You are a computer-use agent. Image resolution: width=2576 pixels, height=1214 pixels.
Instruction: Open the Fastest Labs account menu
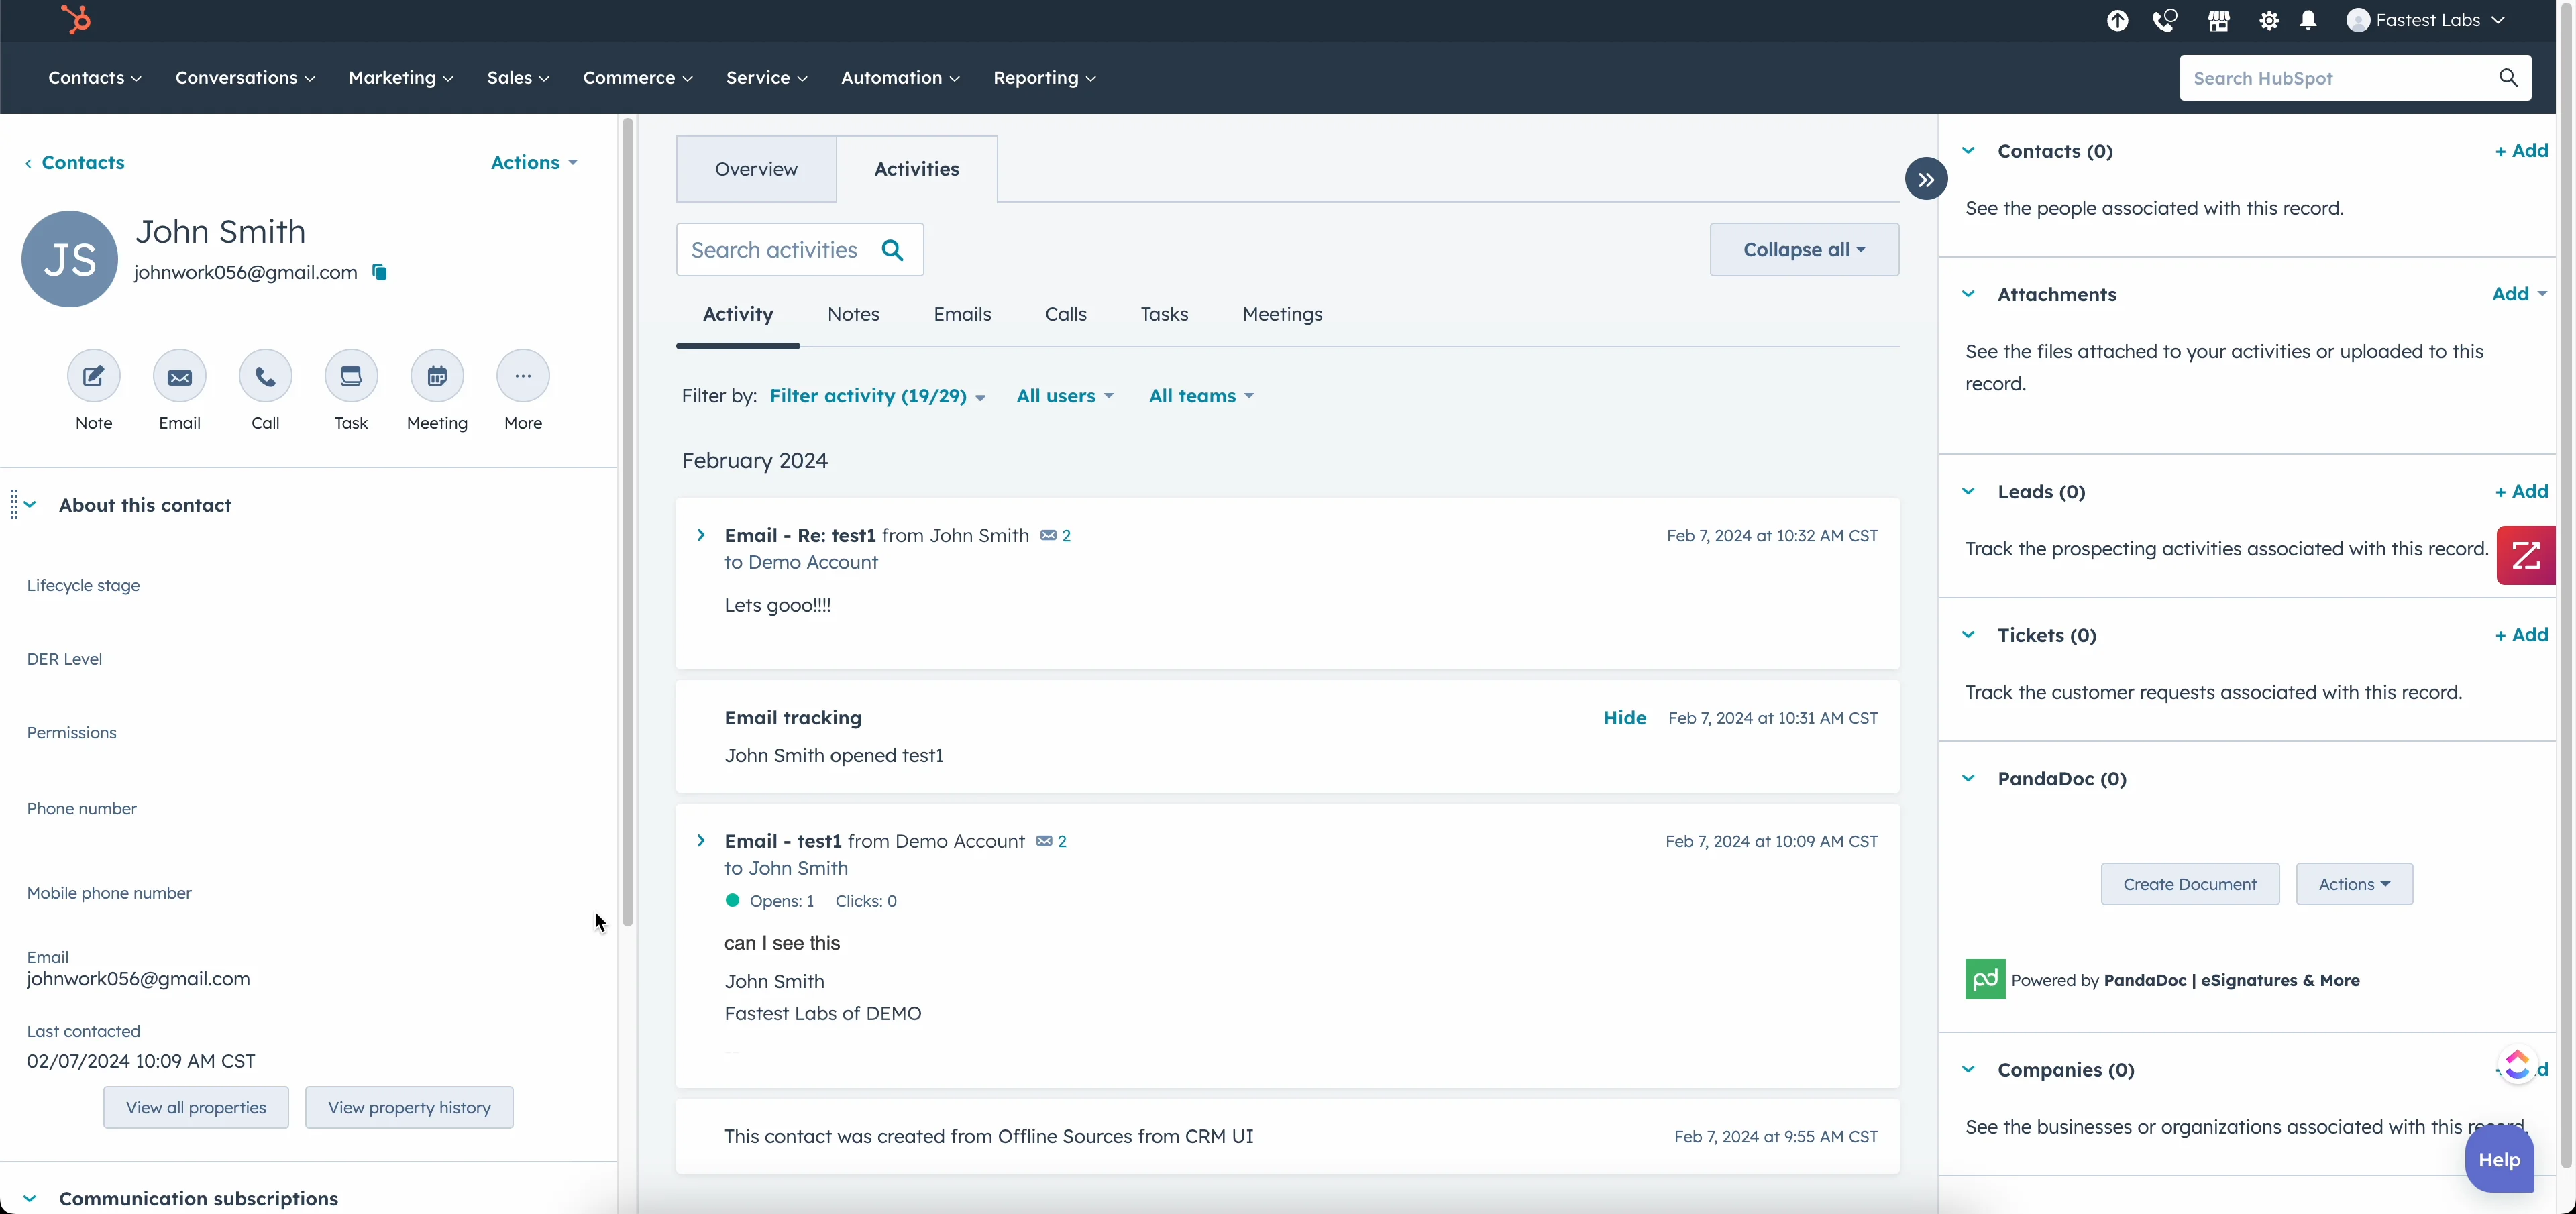[2426, 20]
